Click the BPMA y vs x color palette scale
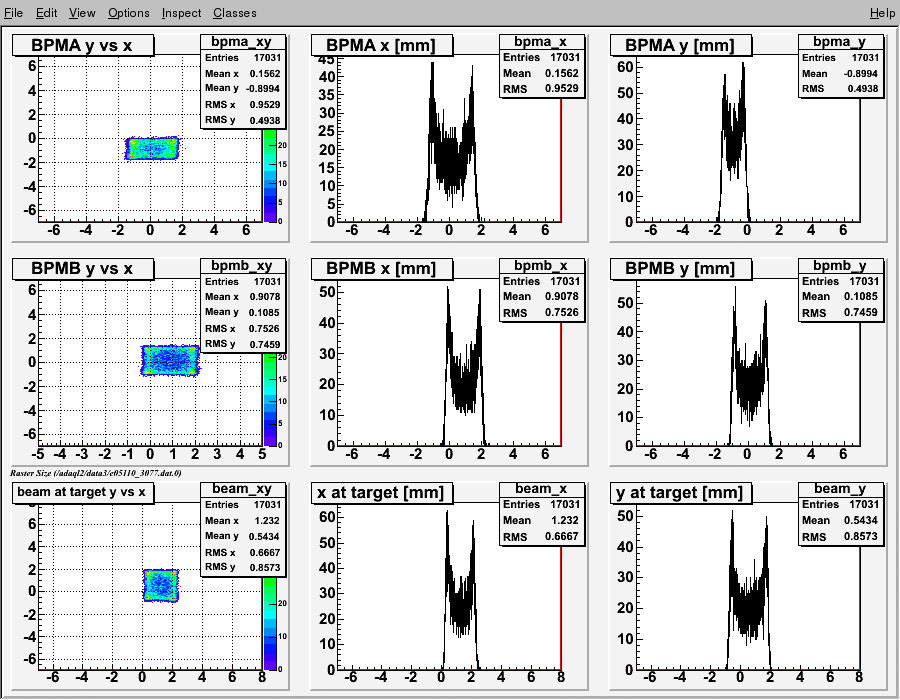900x700 pixels. pyautogui.click(x=270, y=176)
